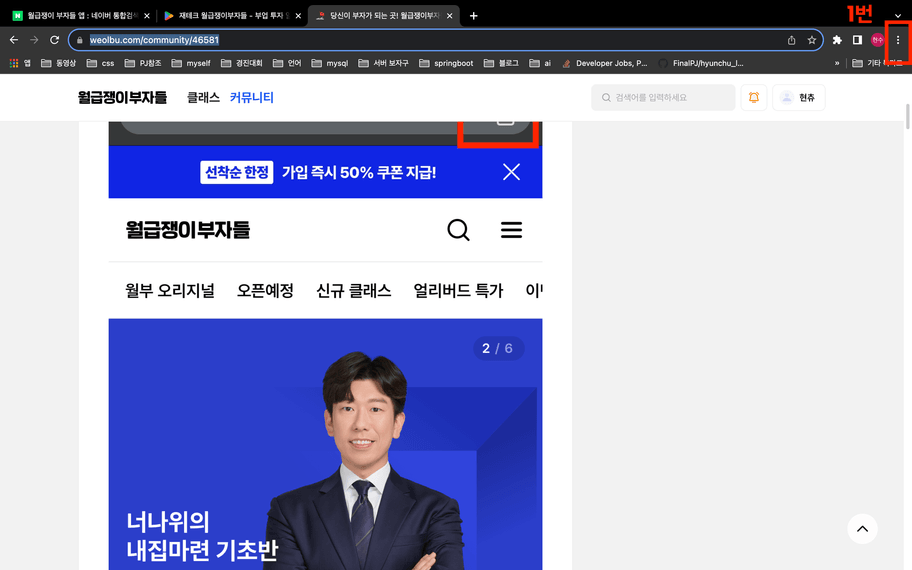Open the 경진대회 bookmark folder

click(241, 63)
